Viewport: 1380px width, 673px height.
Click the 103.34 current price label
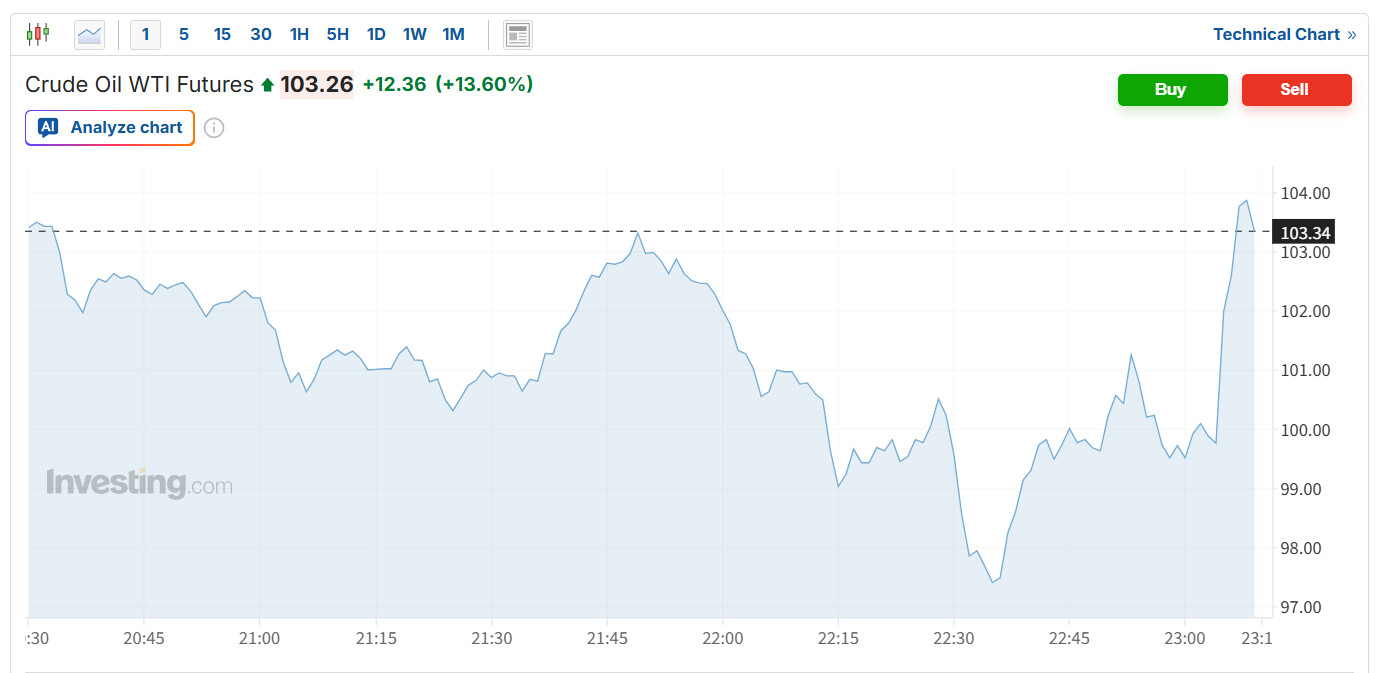point(1305,233)
